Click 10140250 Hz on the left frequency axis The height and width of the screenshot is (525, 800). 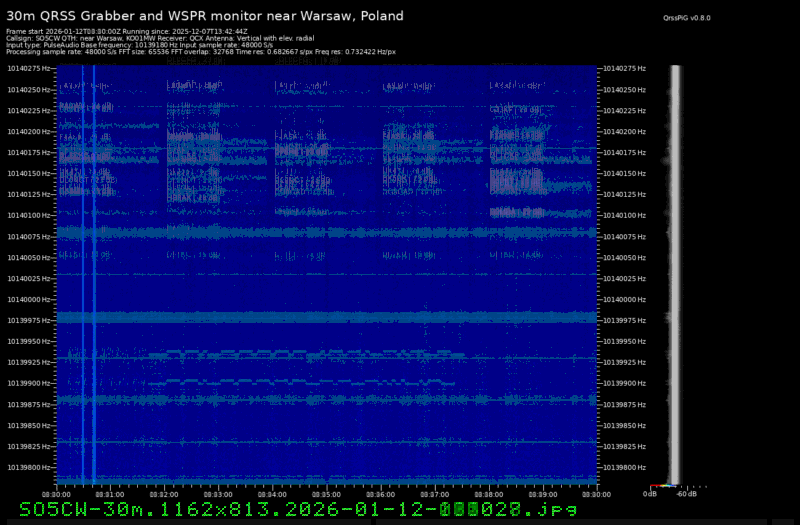pyautogui.click(x=29, y=90)
